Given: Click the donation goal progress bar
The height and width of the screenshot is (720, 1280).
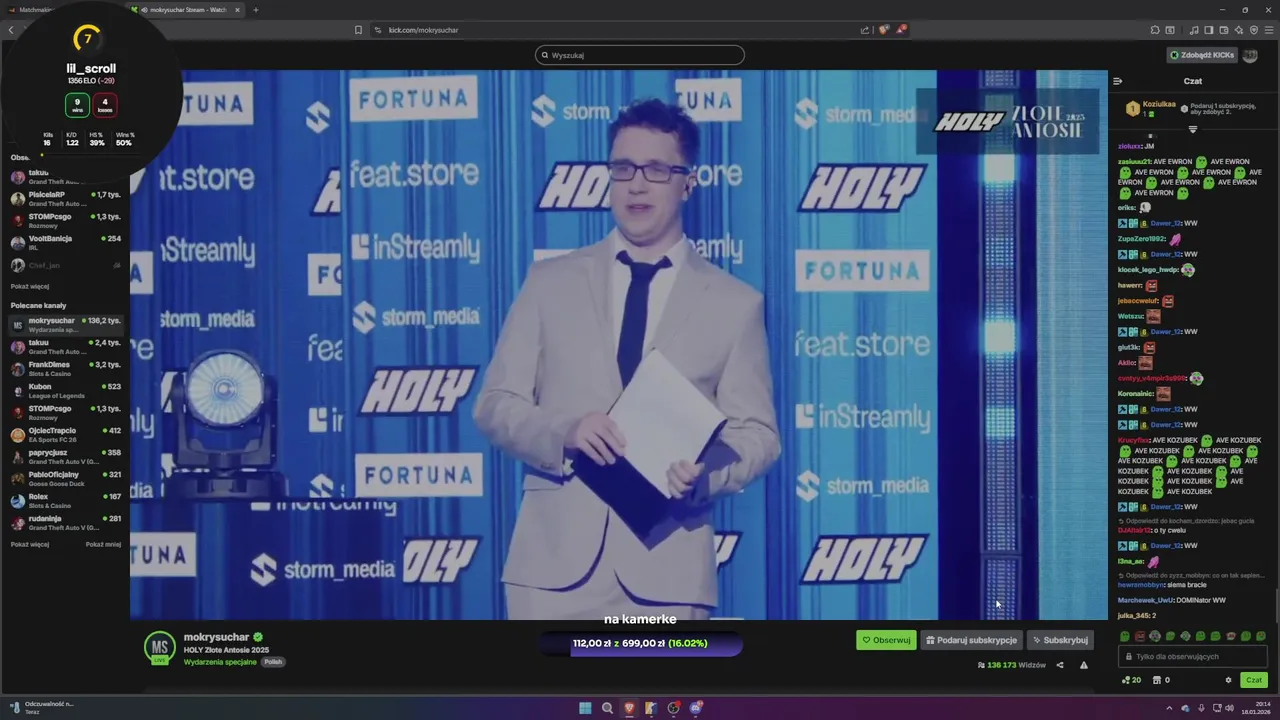Looking at the screenshot, I should (x=640, y=643).
